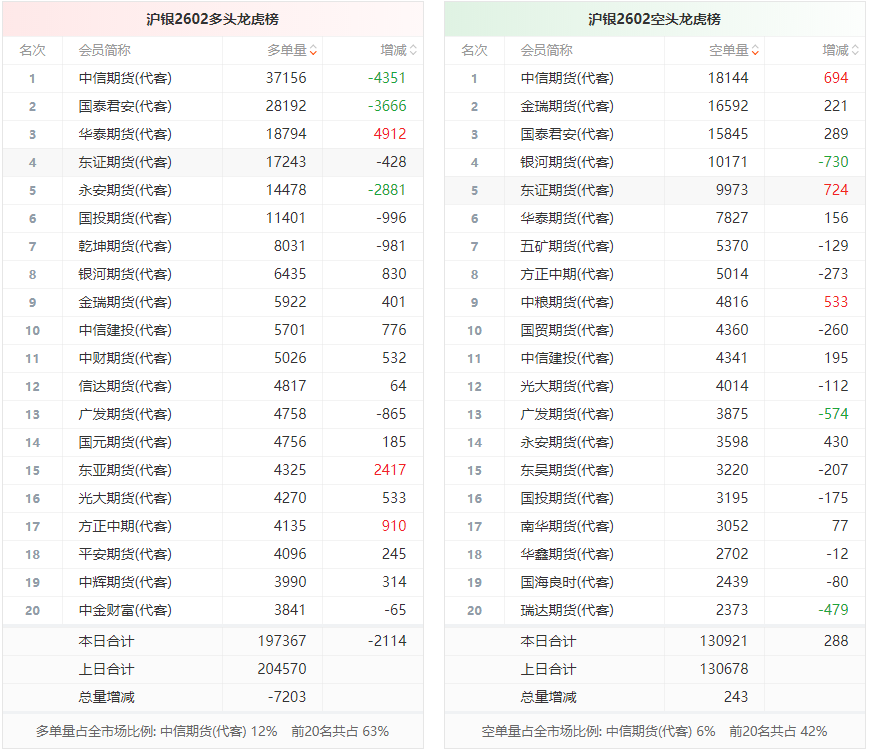Screen dimensions: 871x754
Task: Select 中辉期货(代客) row
Action: pyautogui.click(x=213, y=582)
